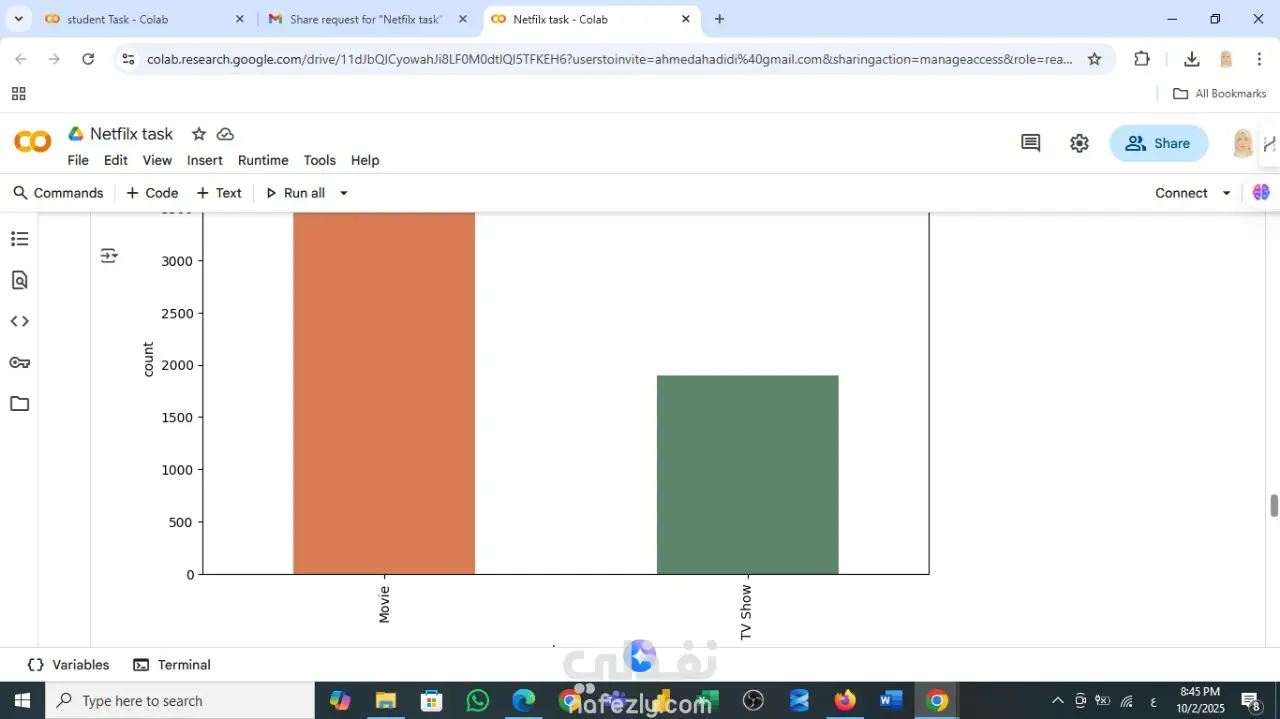Viewport: 1280px width, 719px height.
Task: Open the Chrome tab search dropdown
Action: coord(18,19)
